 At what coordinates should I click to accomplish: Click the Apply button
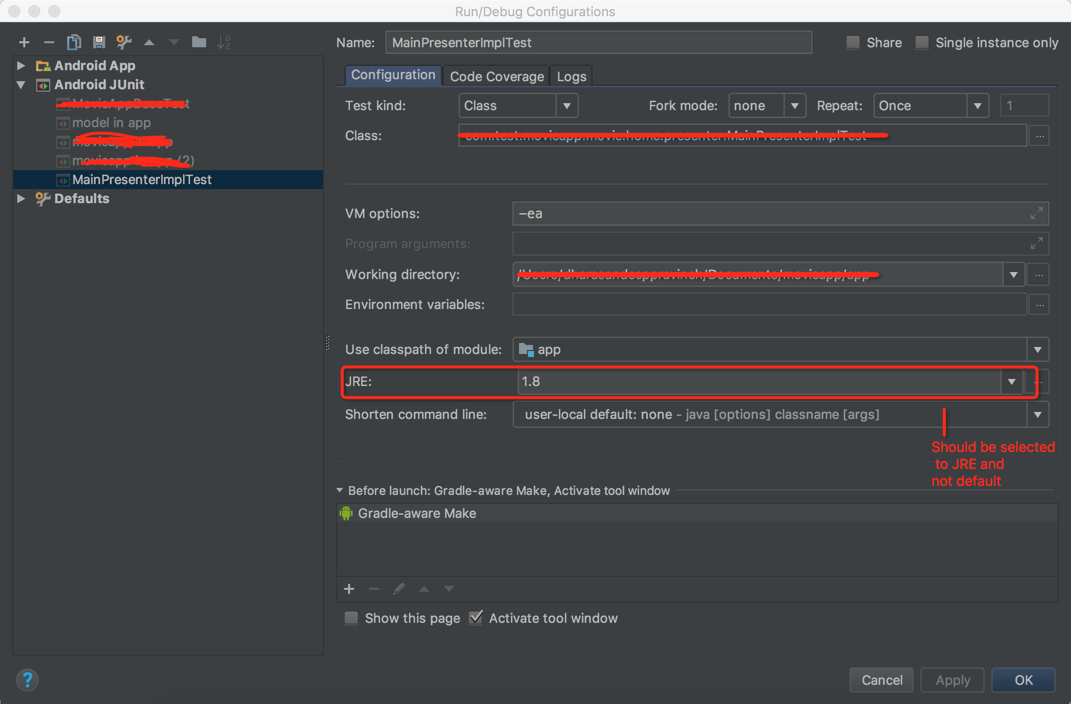click(x=952, y=680)
